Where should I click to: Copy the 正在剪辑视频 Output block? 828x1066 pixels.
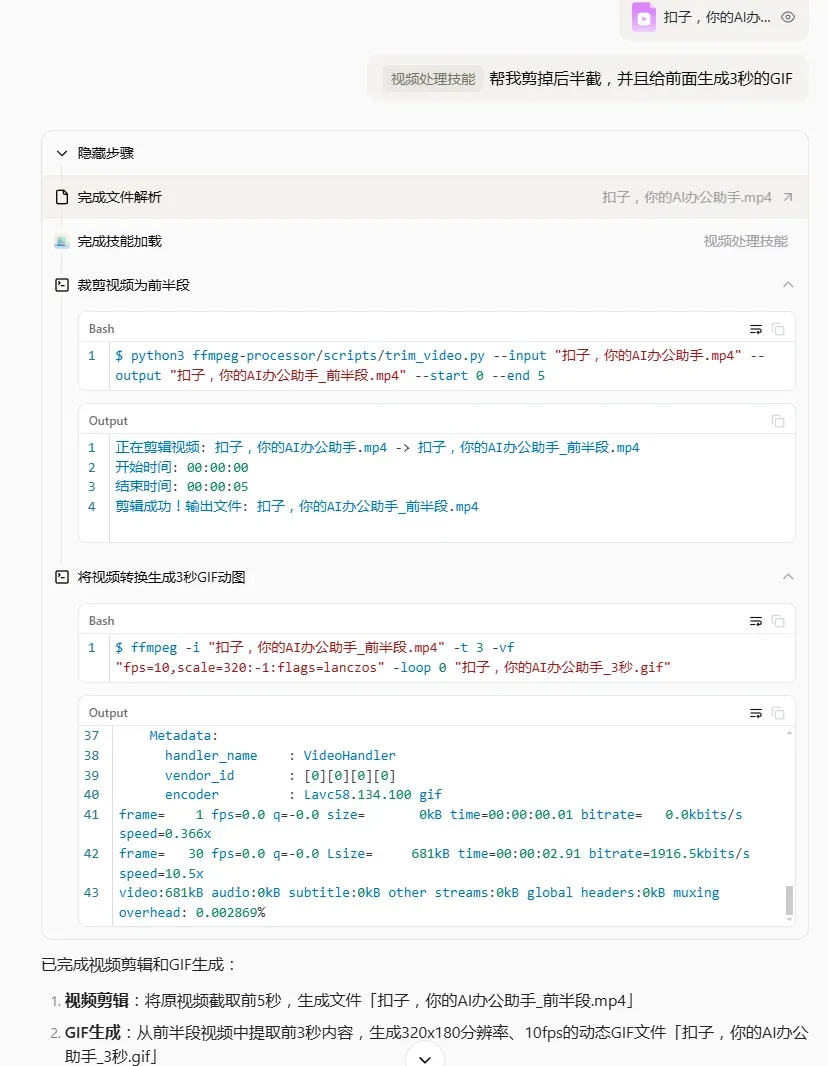(778, 421)
